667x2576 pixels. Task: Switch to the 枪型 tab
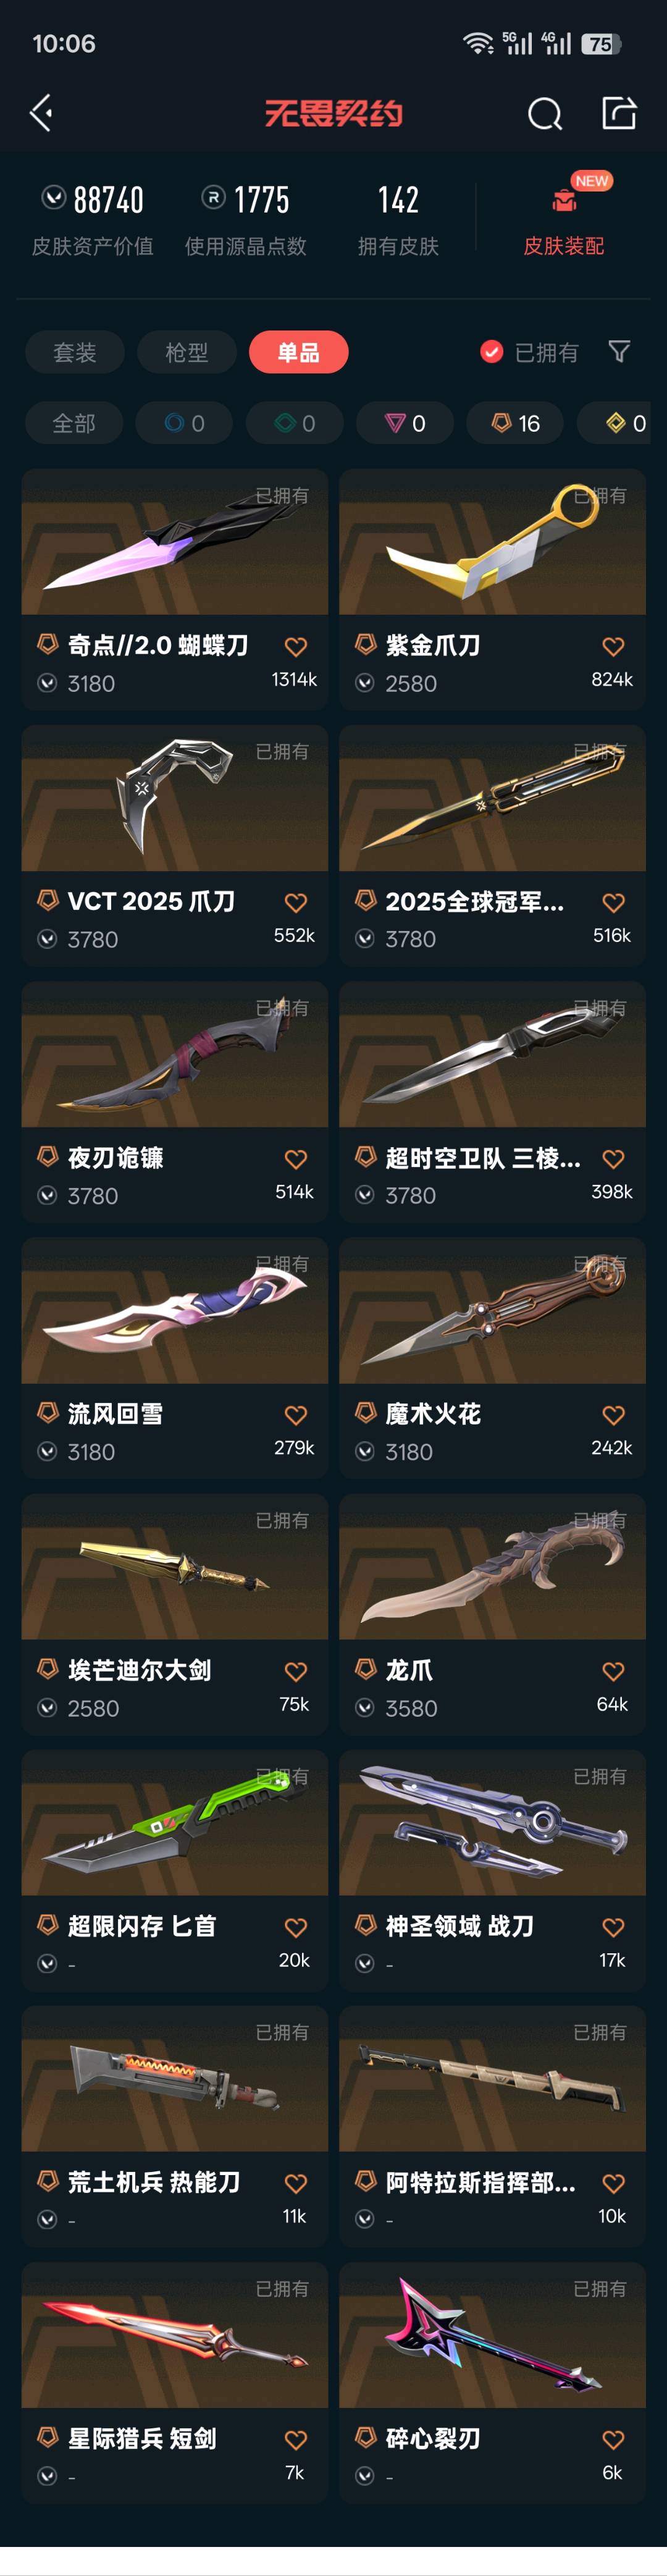tap(187, 352)
